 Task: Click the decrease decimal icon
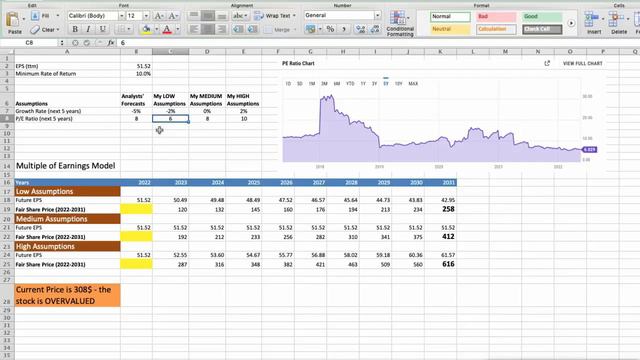coord(375,29)
